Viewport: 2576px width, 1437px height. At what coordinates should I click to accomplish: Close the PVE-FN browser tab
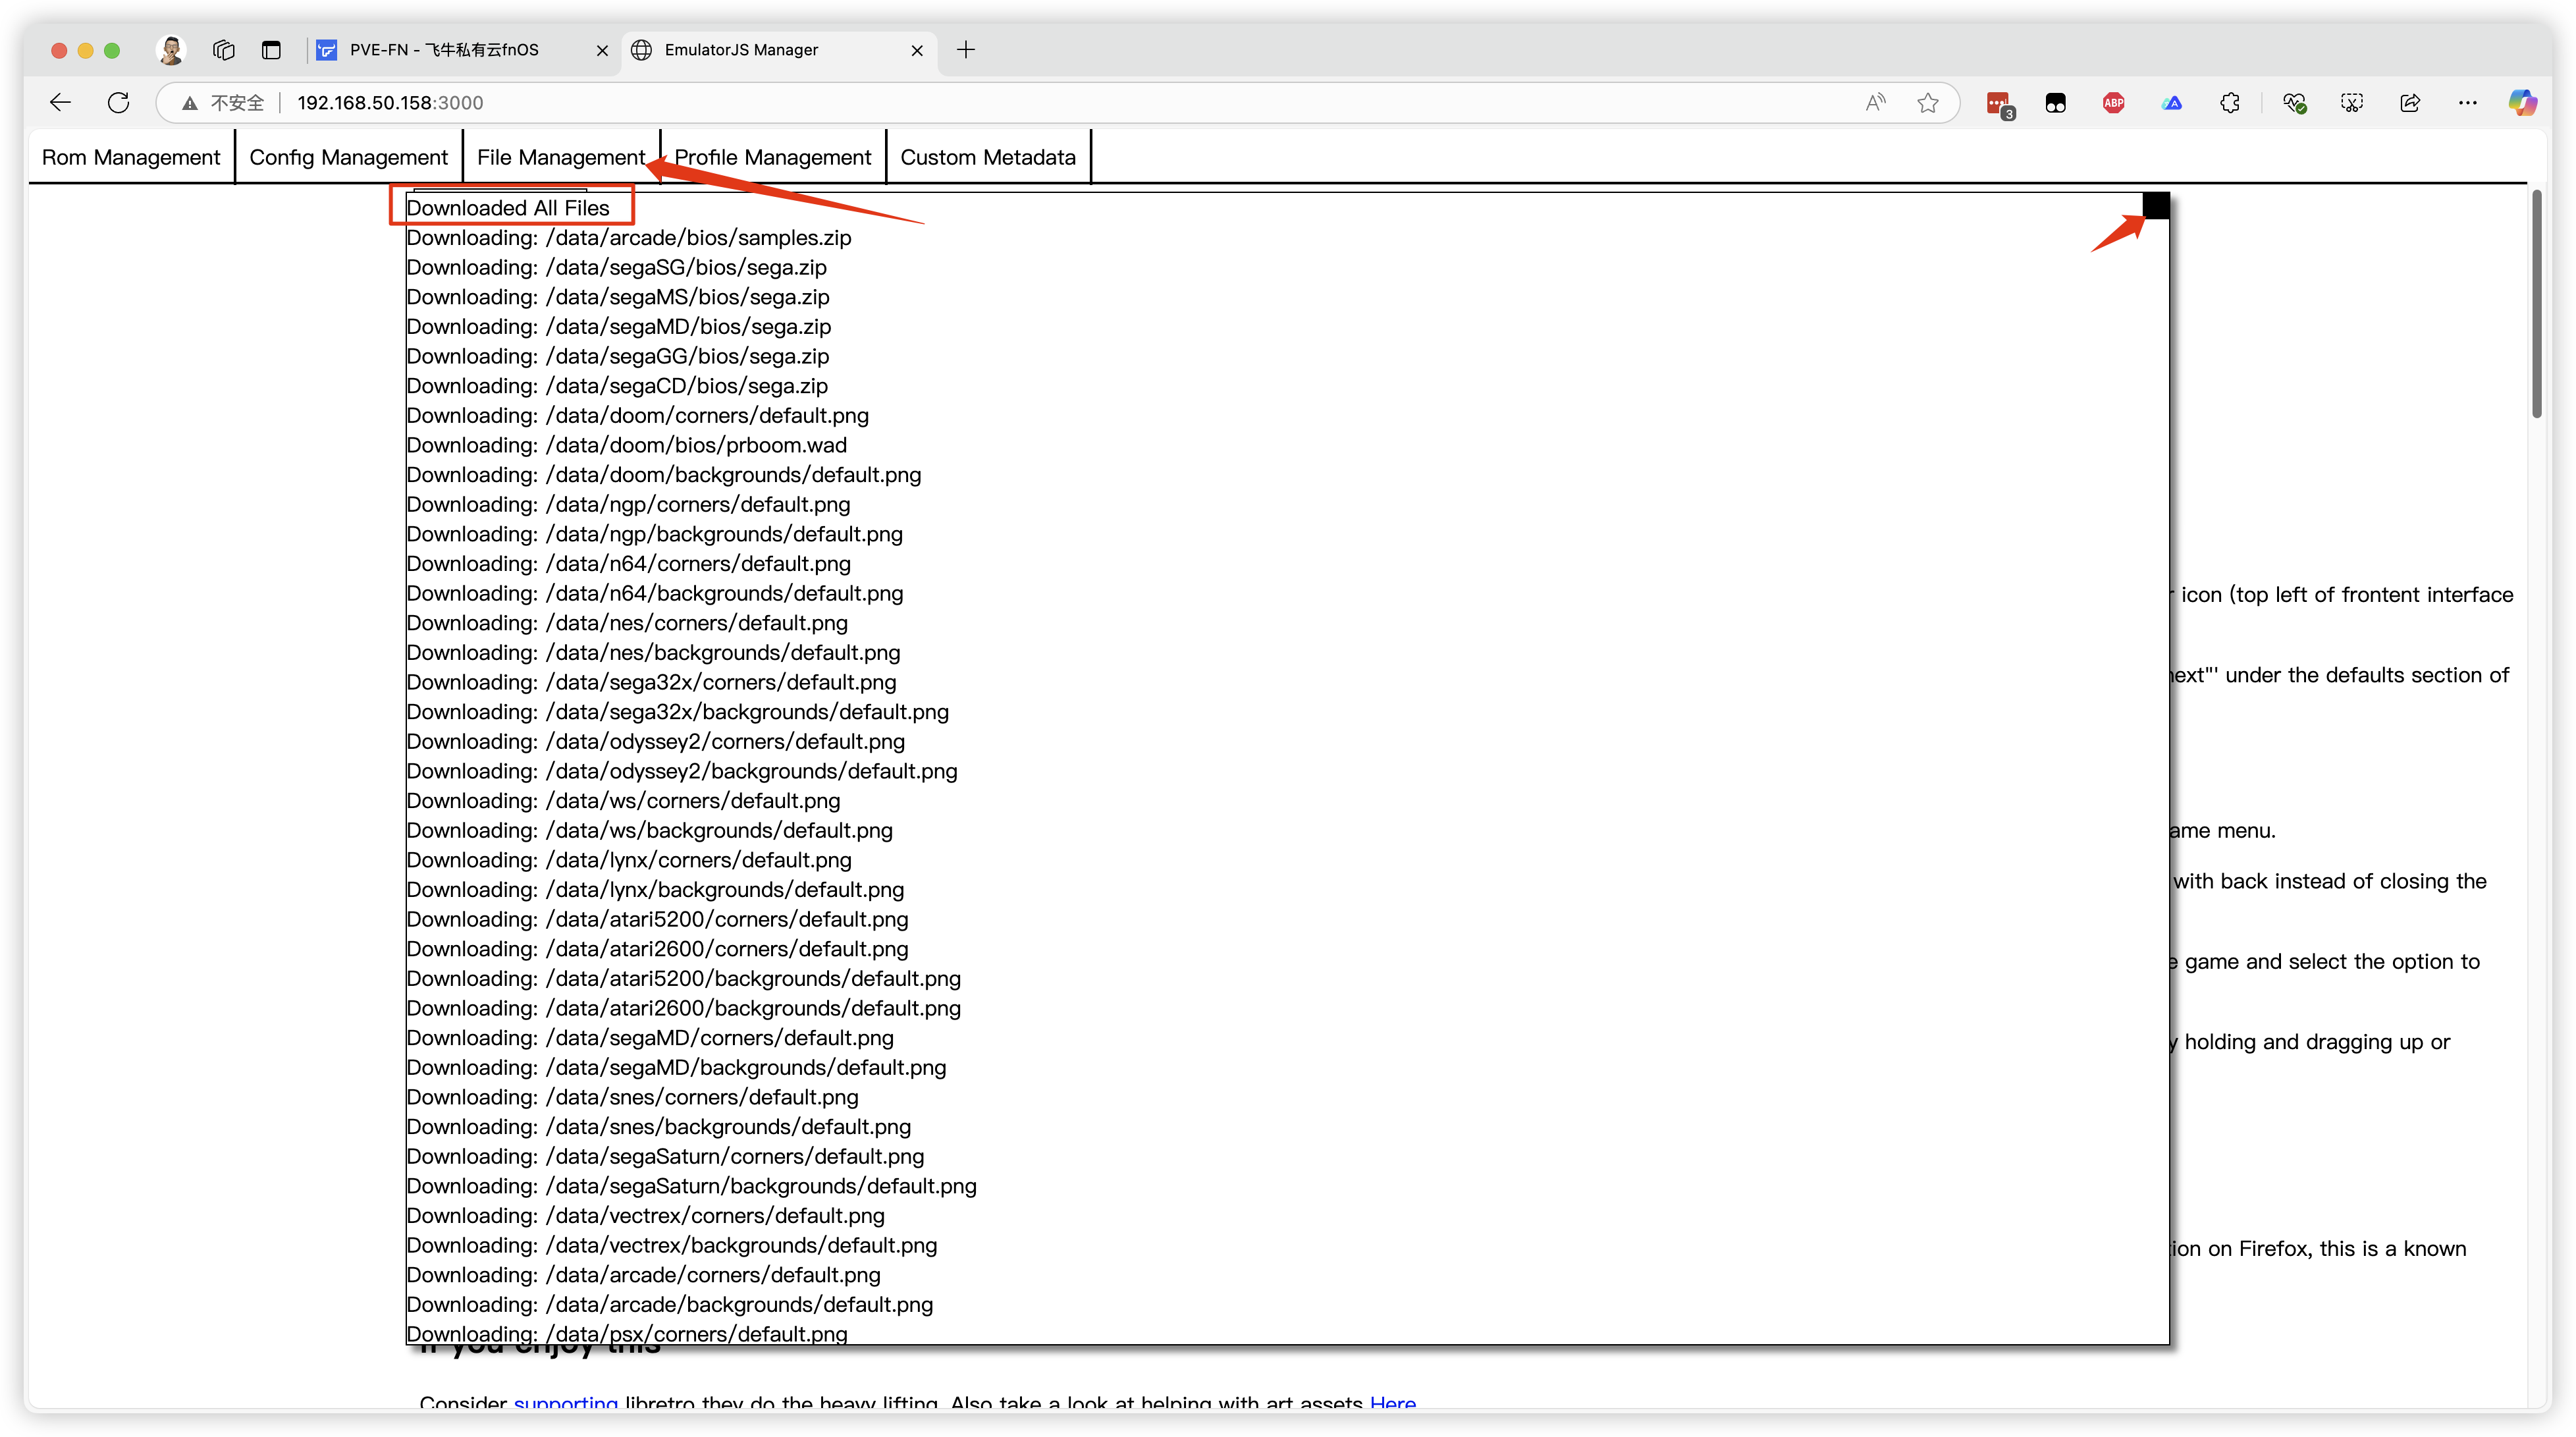pyautogui.click(x=602, y=50)
